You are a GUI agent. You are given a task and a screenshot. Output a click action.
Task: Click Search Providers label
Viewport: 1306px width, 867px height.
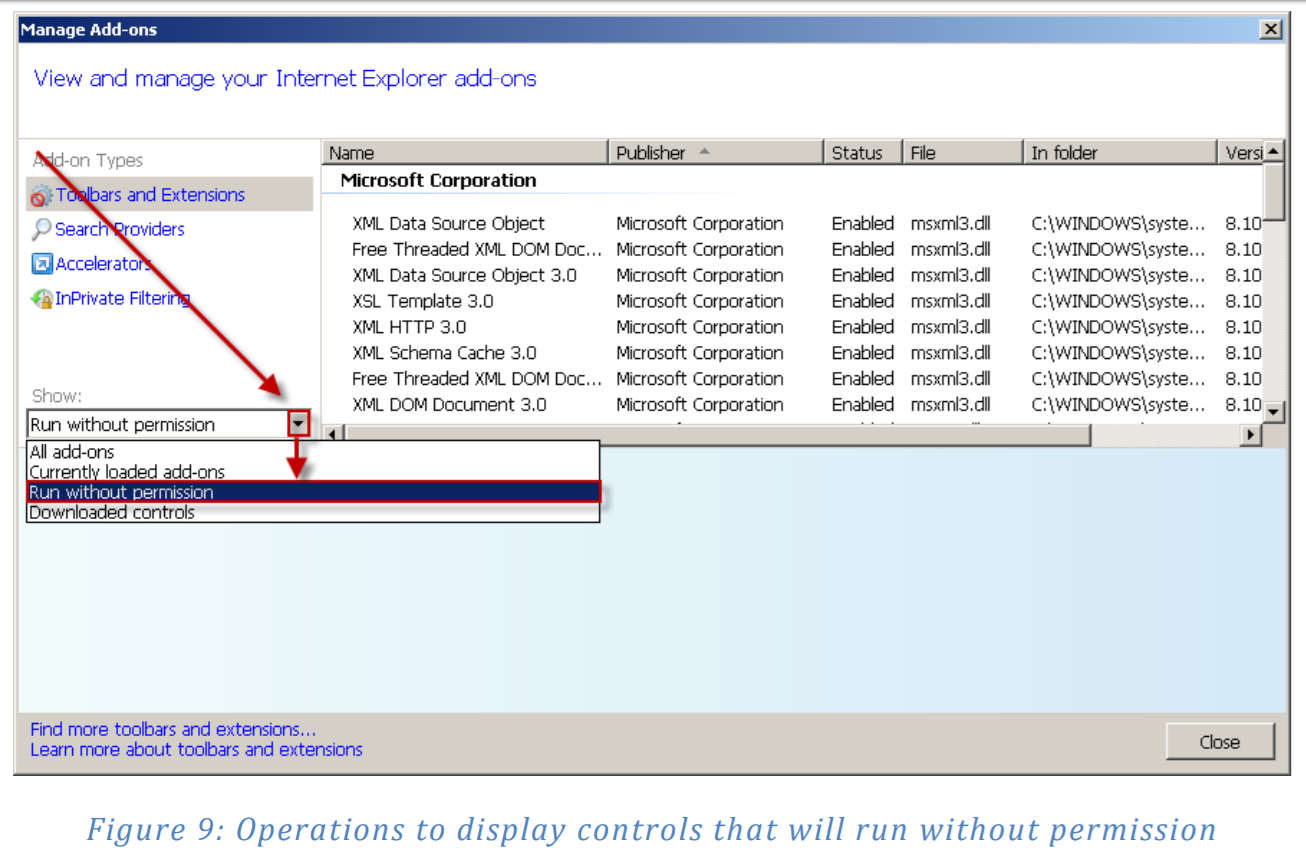point(120,230)
